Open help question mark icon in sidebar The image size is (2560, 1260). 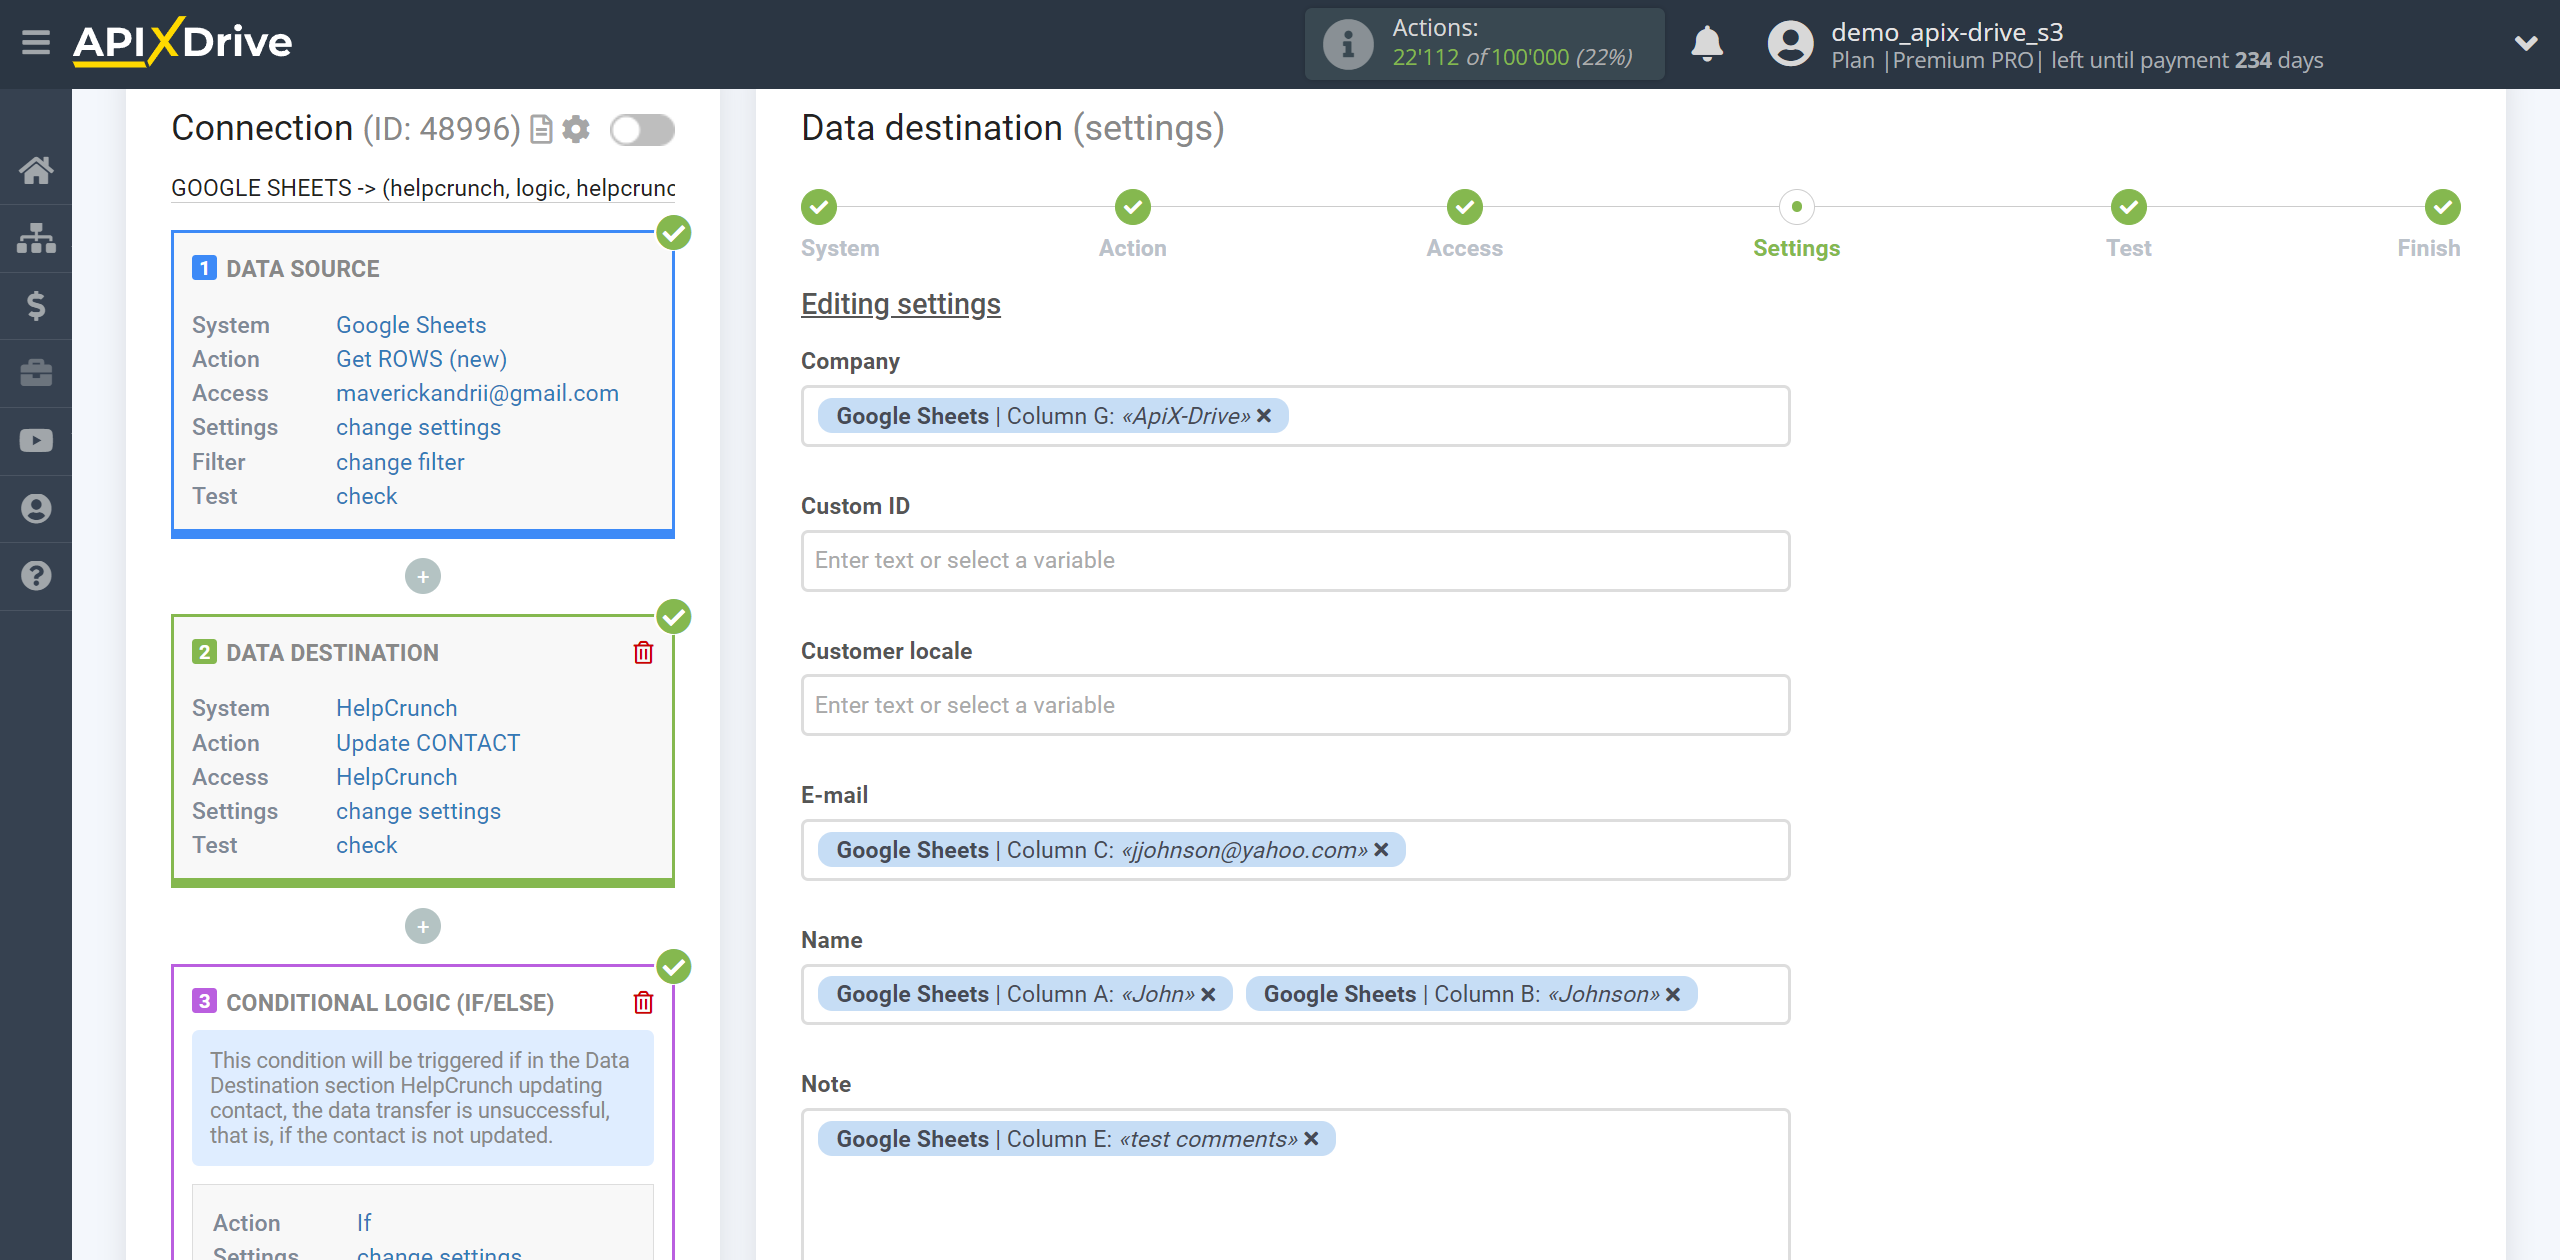[36, 576]
